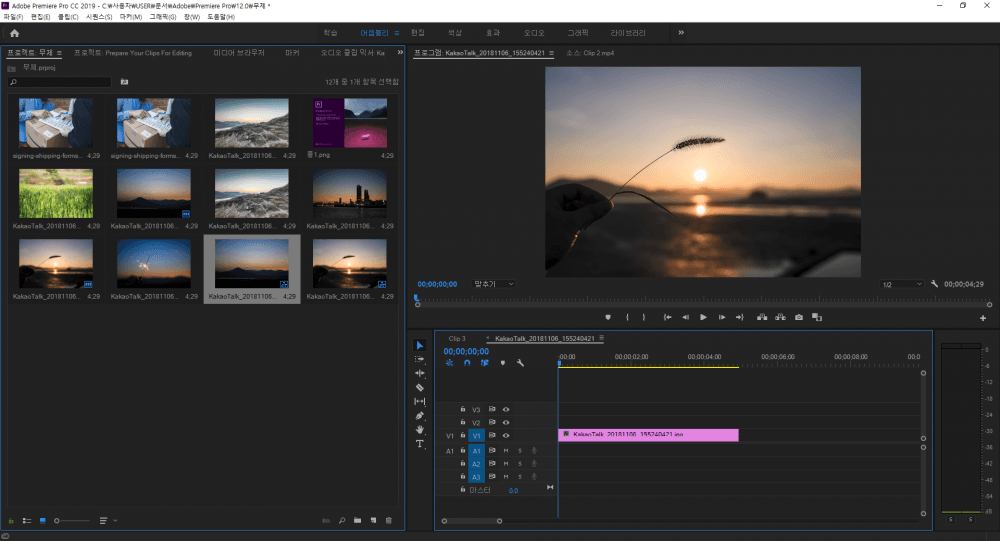Viewport: 1000px width, 541px height.
Task: Mute audio track A1
Action: [x=506, y=451]
